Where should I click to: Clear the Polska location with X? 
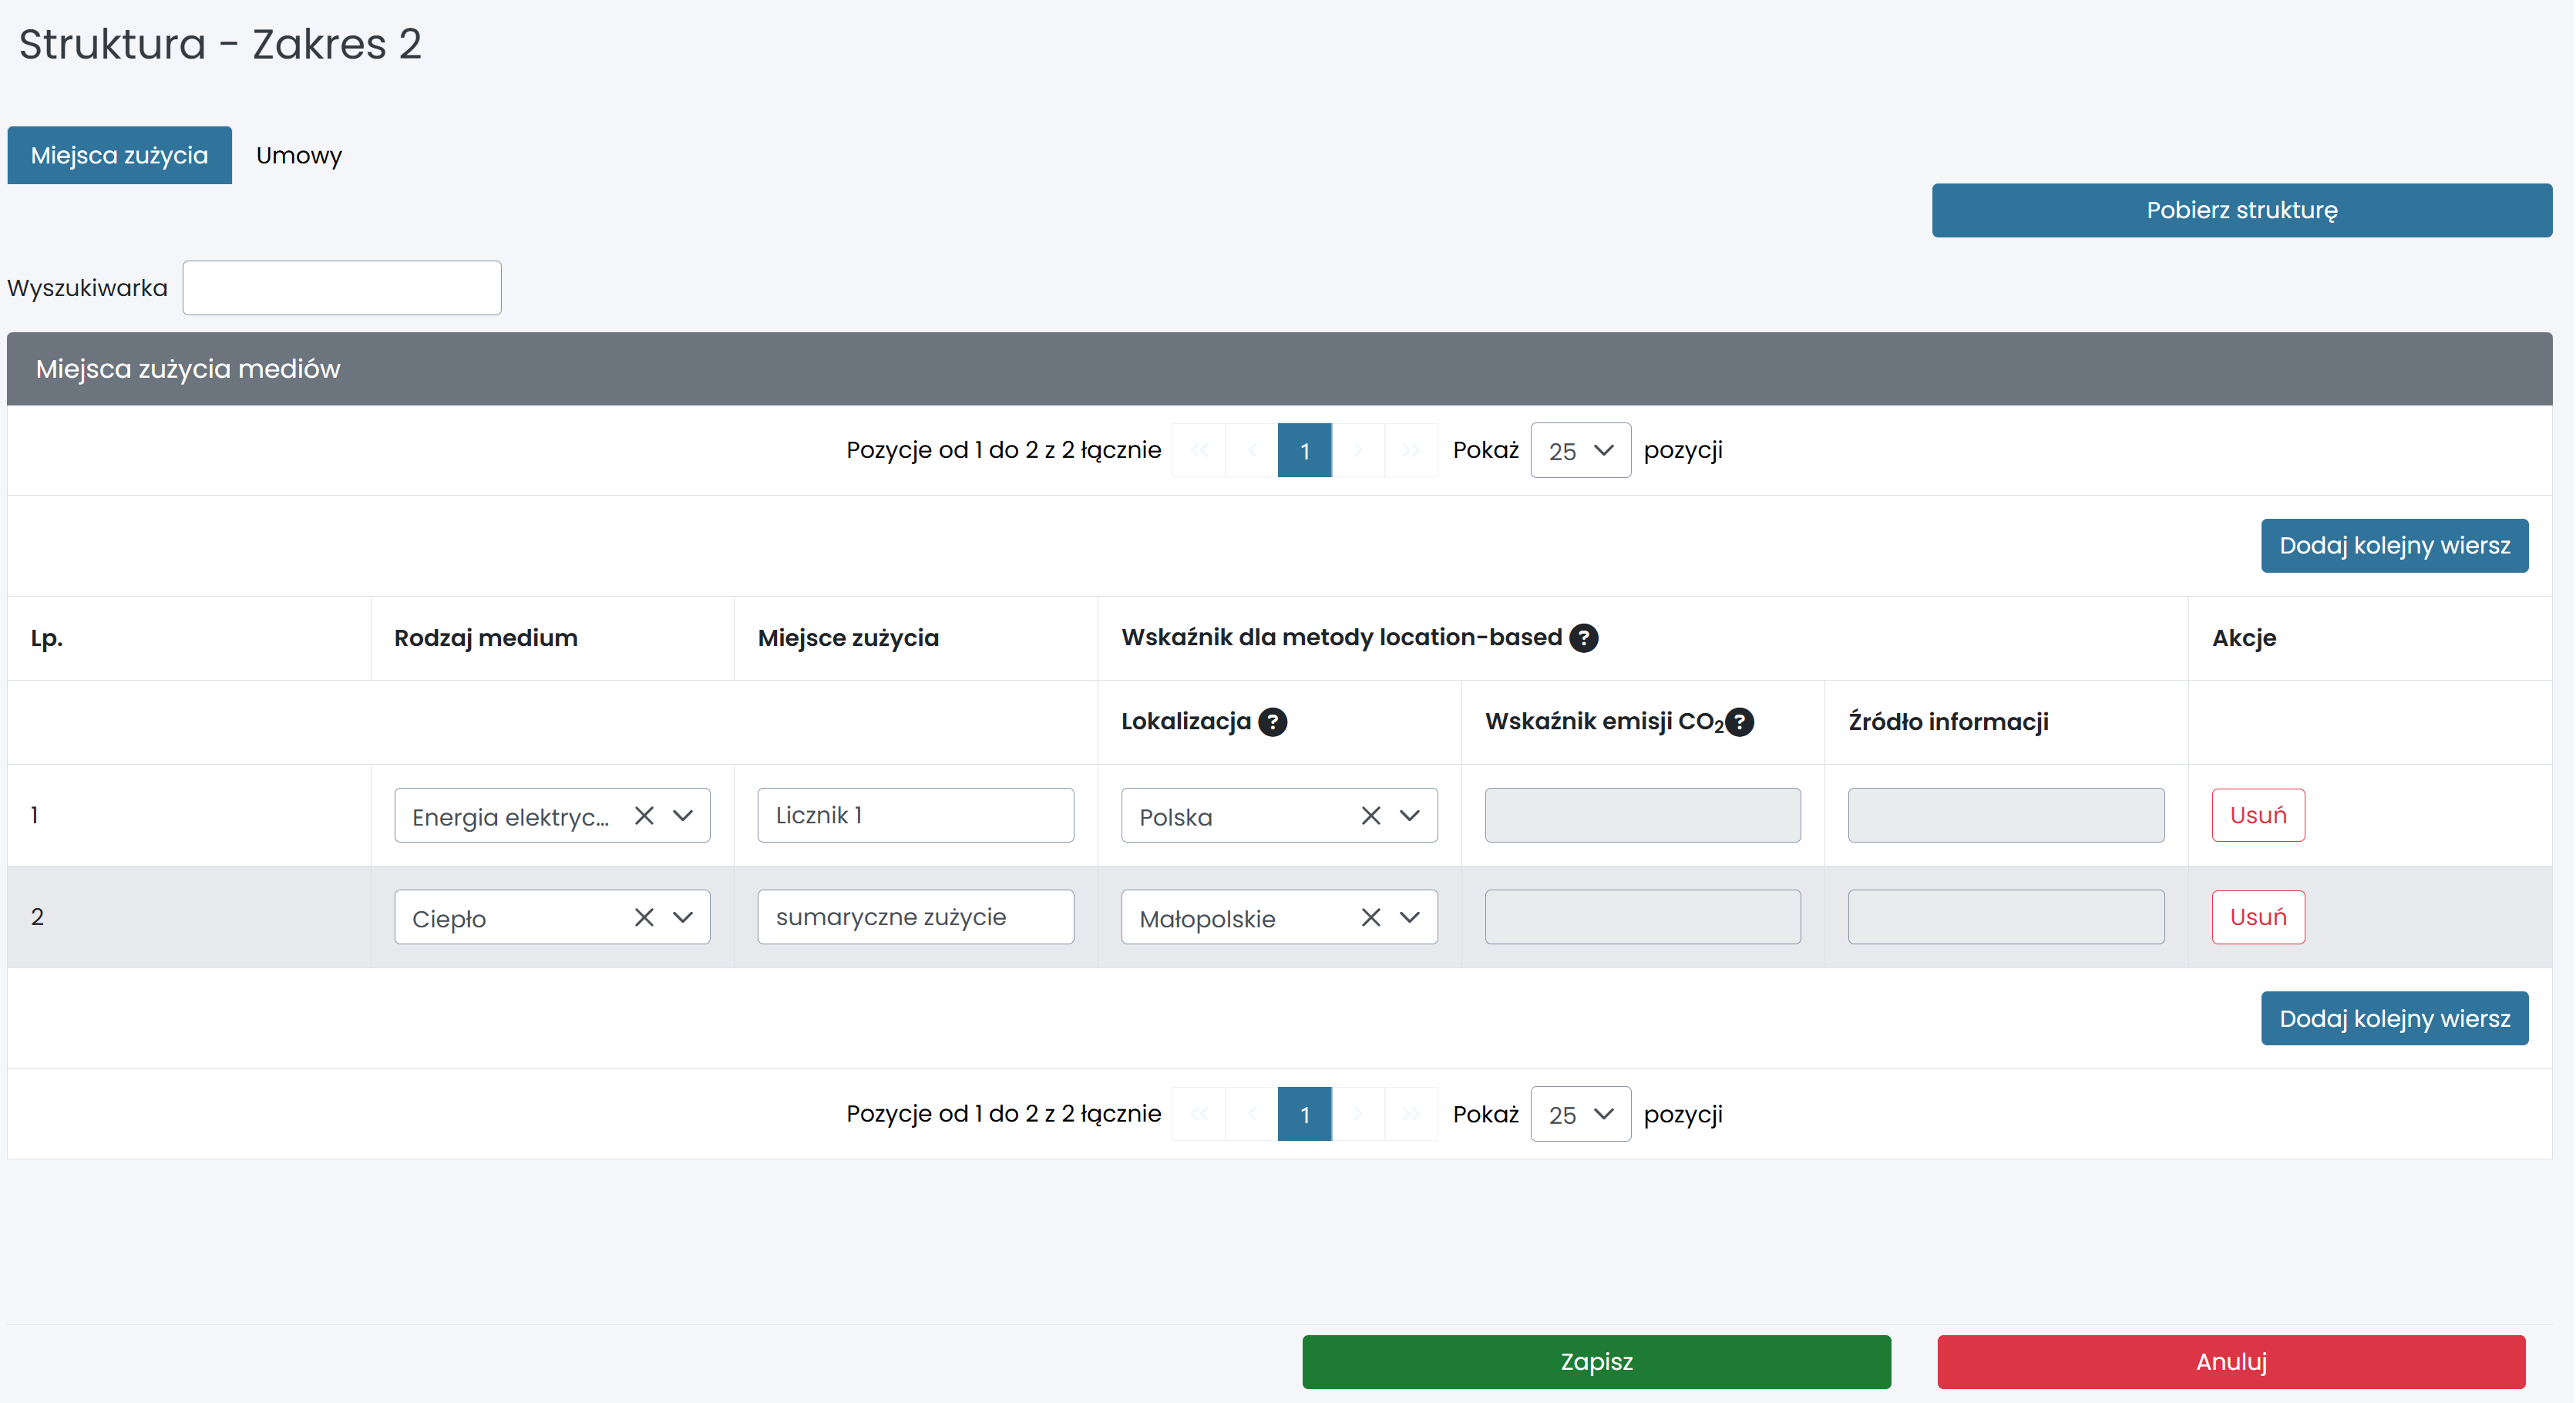pyautogui.click(x=1370, y=816)
